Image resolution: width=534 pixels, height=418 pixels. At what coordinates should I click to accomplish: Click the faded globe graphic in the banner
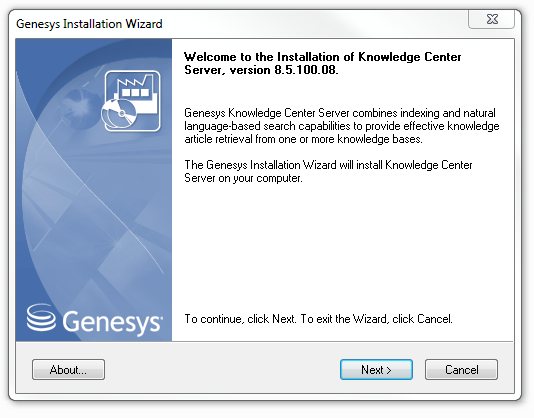(x=79, y=107)
